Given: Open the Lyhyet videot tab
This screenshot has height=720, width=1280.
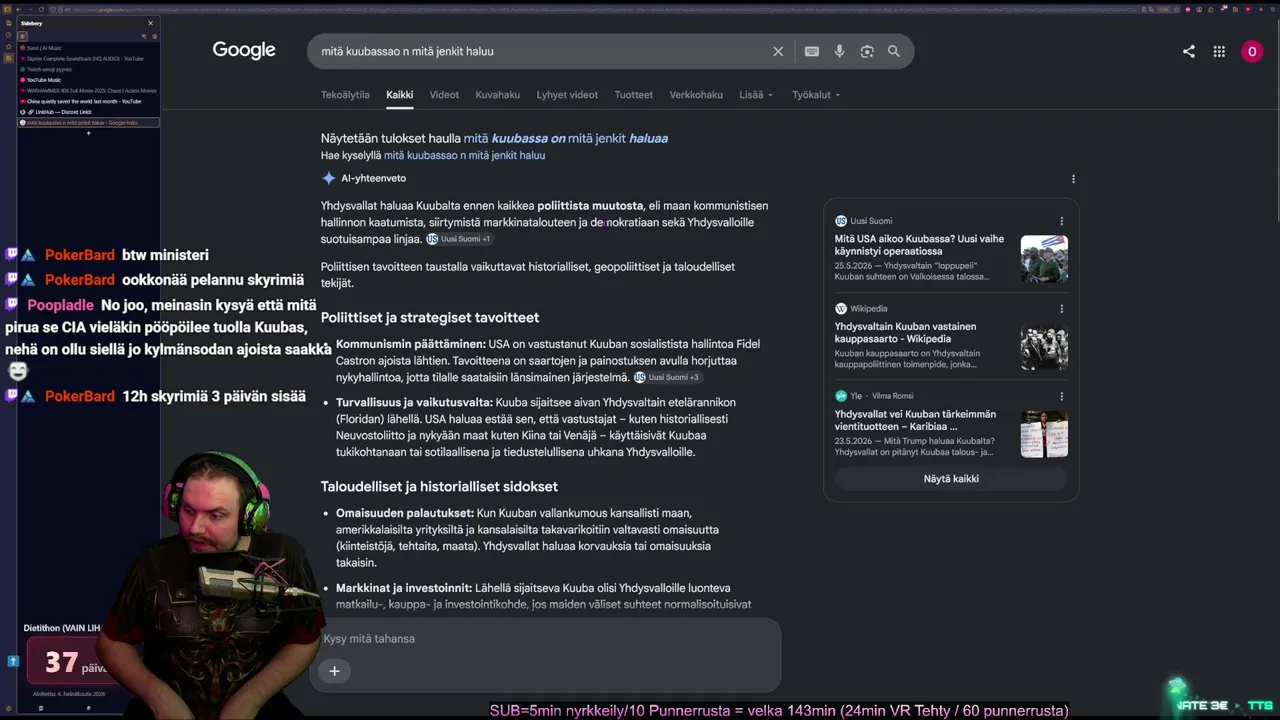Looking at the screenshot, I should tap(567, 95).
